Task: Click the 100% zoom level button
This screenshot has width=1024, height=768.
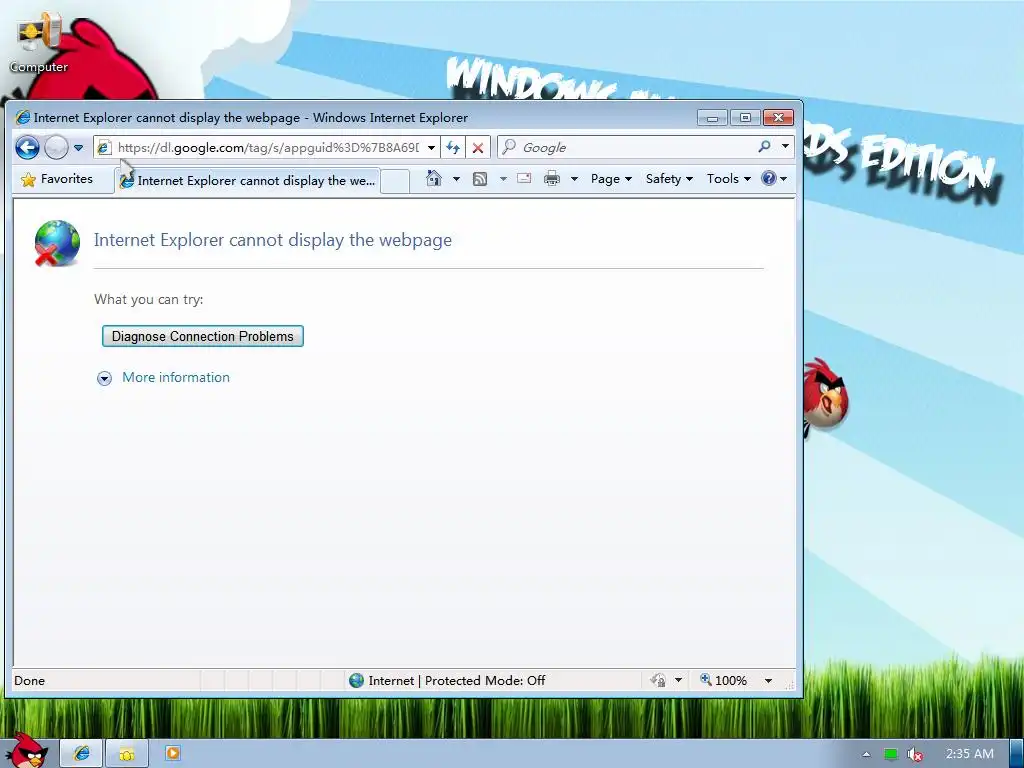Action: click(x=724, y=680)
